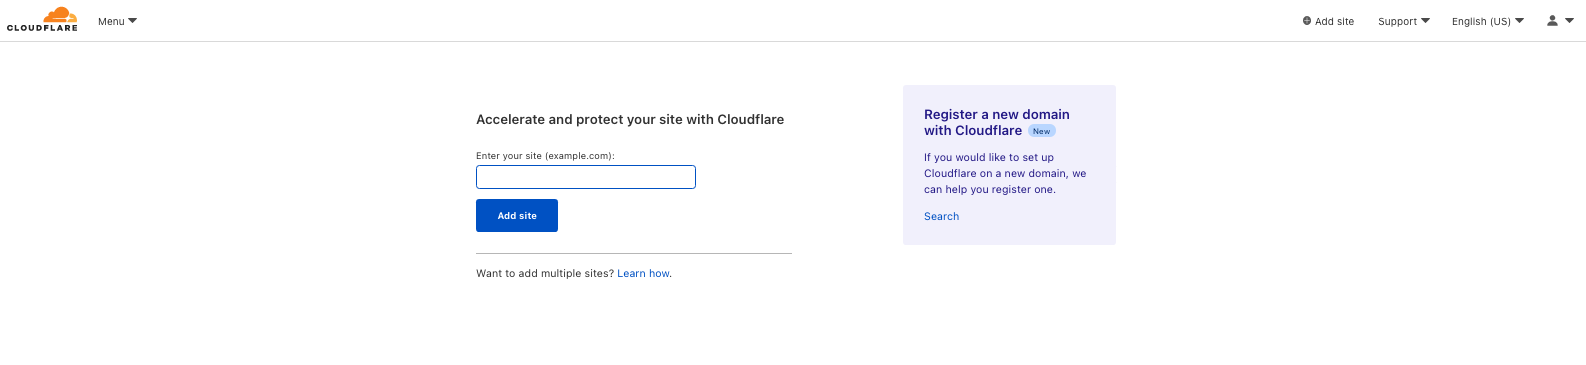Click the Search link in domain card
Viewport: 1586px width, 365px height.
click(941, 216)
